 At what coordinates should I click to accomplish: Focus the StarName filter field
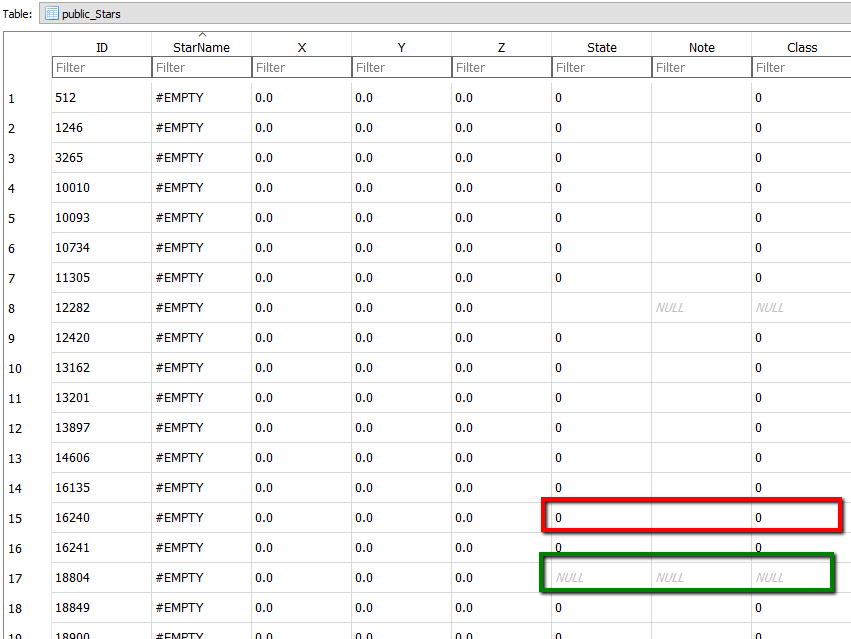tap(201, 67)
